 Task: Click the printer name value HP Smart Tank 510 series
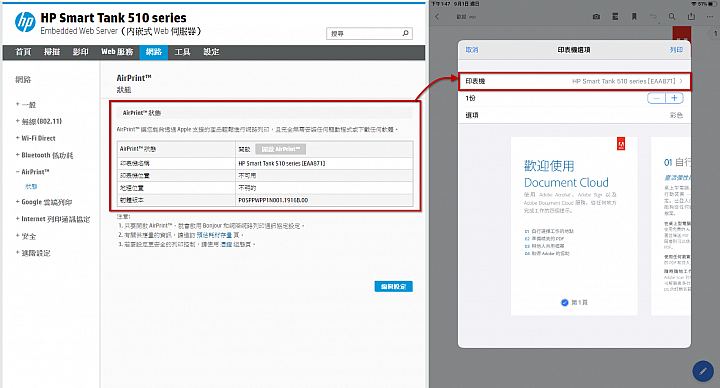point(281,163)
